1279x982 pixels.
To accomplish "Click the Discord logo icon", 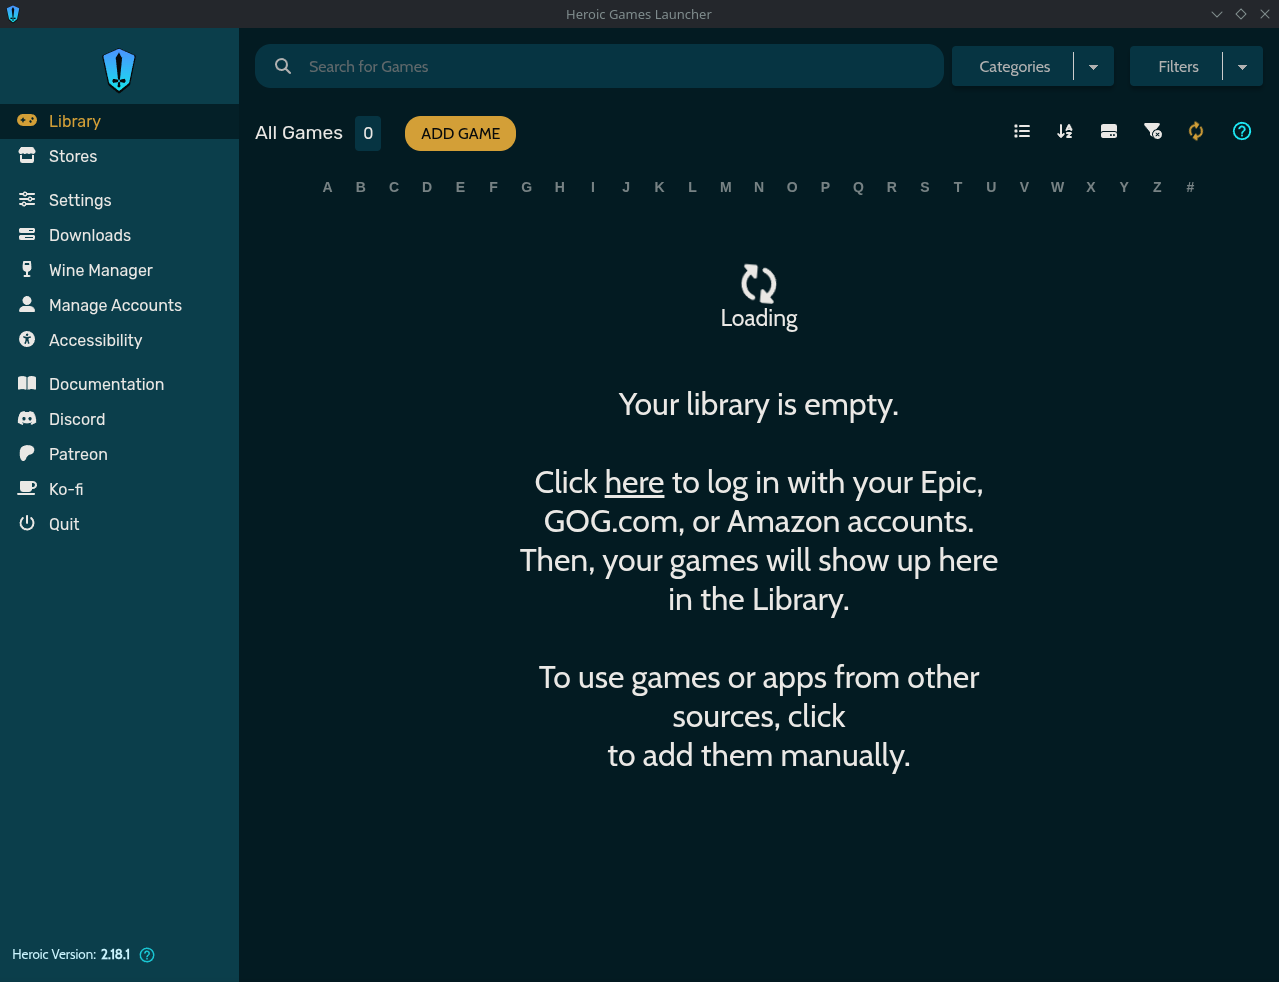I will tap(27, 418).
